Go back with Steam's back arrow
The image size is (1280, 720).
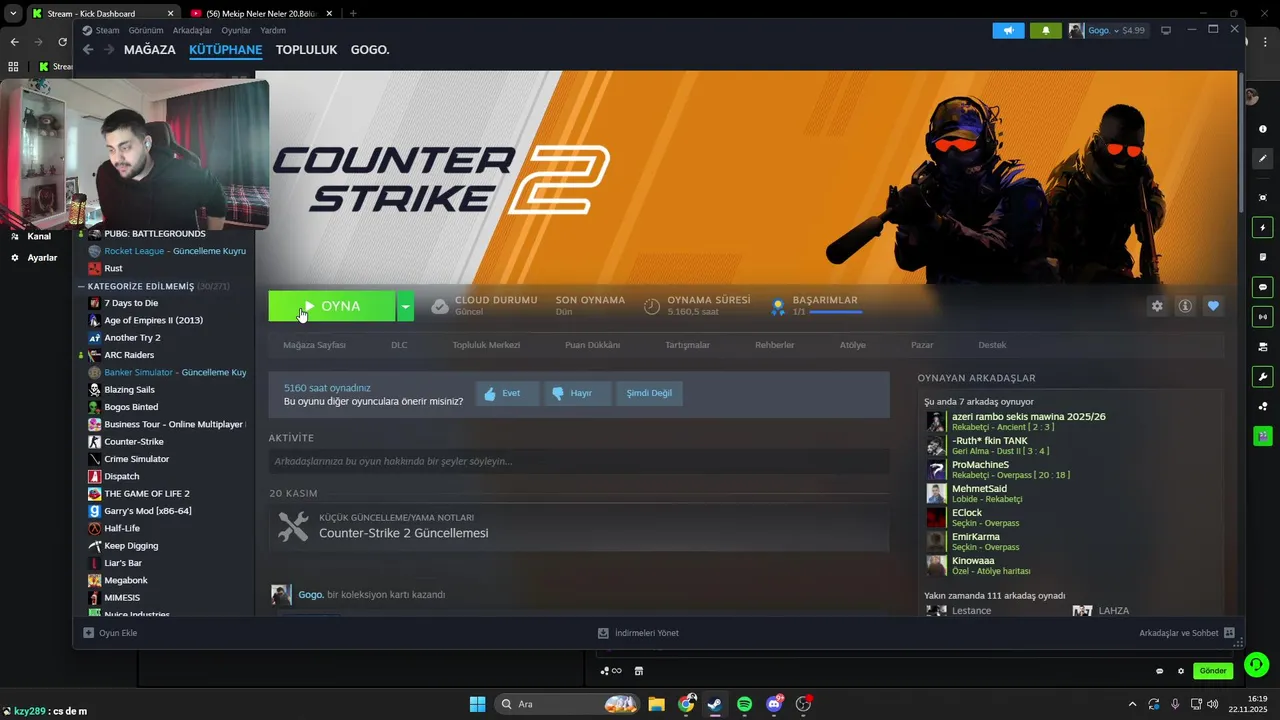pyautogui.click(x=88, y=49)
